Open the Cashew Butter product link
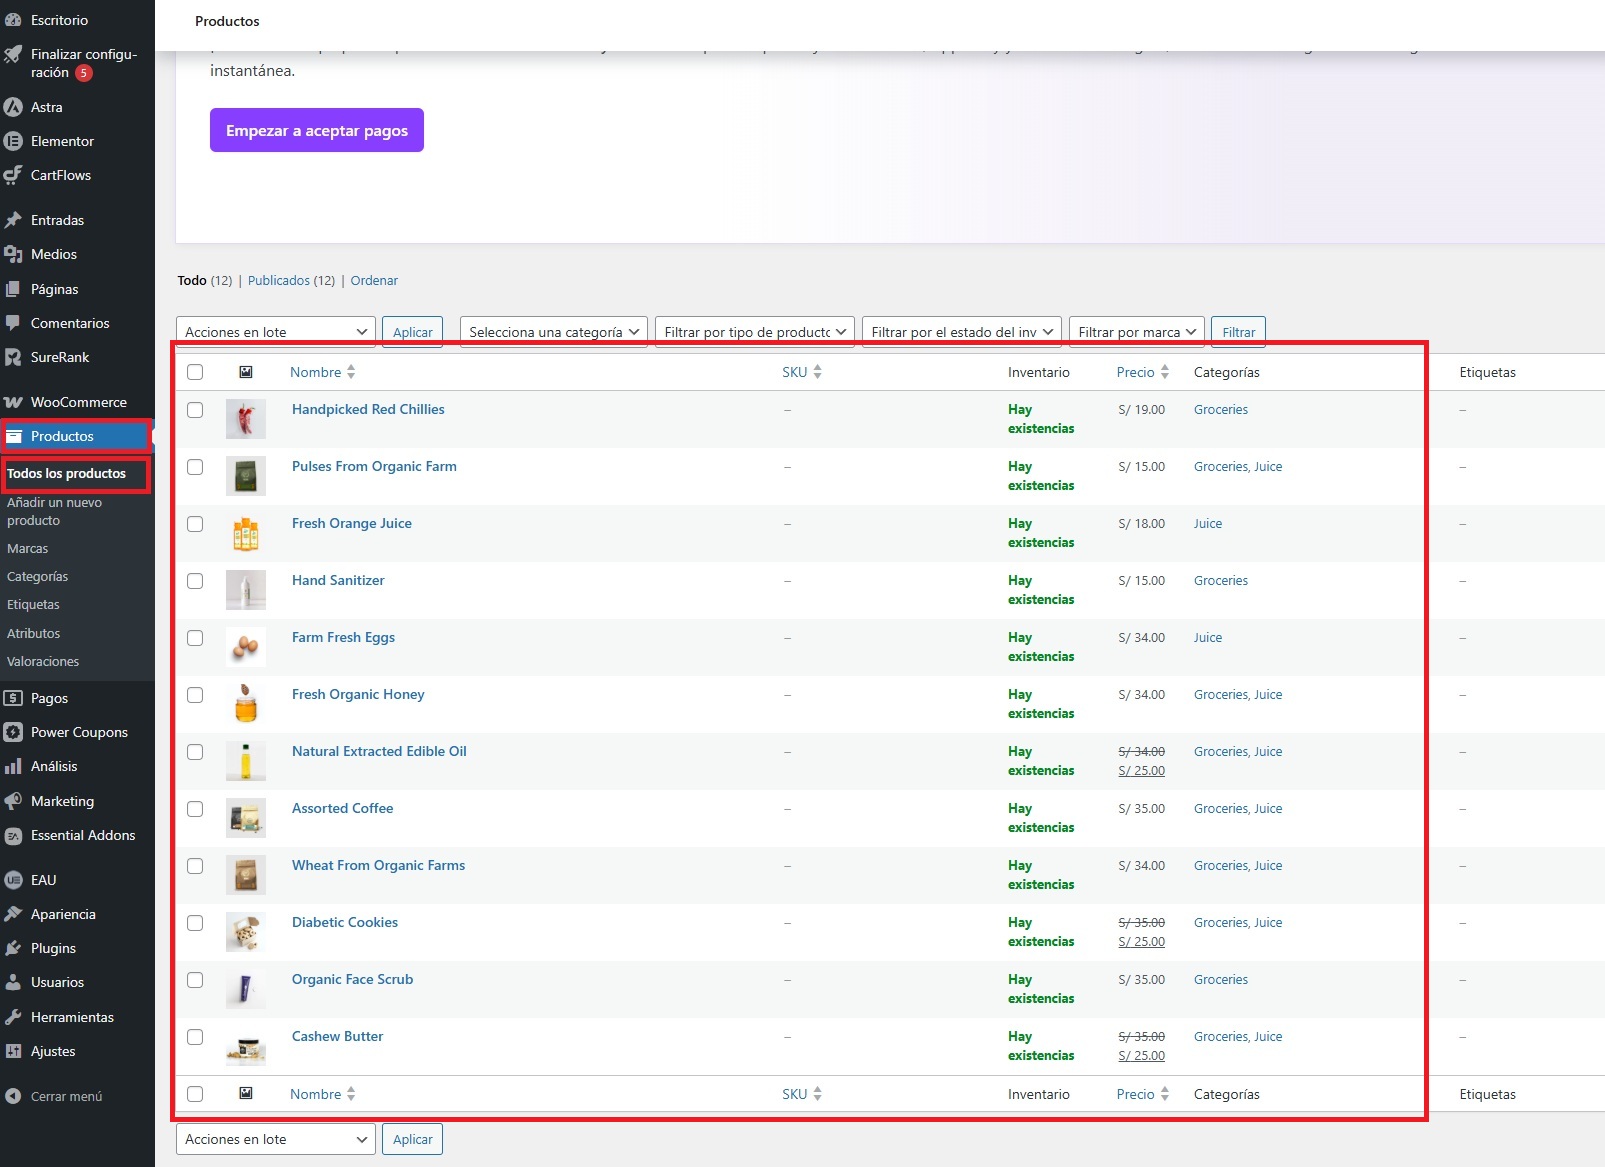The width and height of the screenshot is (1605, 1167). pos(337,1036)
